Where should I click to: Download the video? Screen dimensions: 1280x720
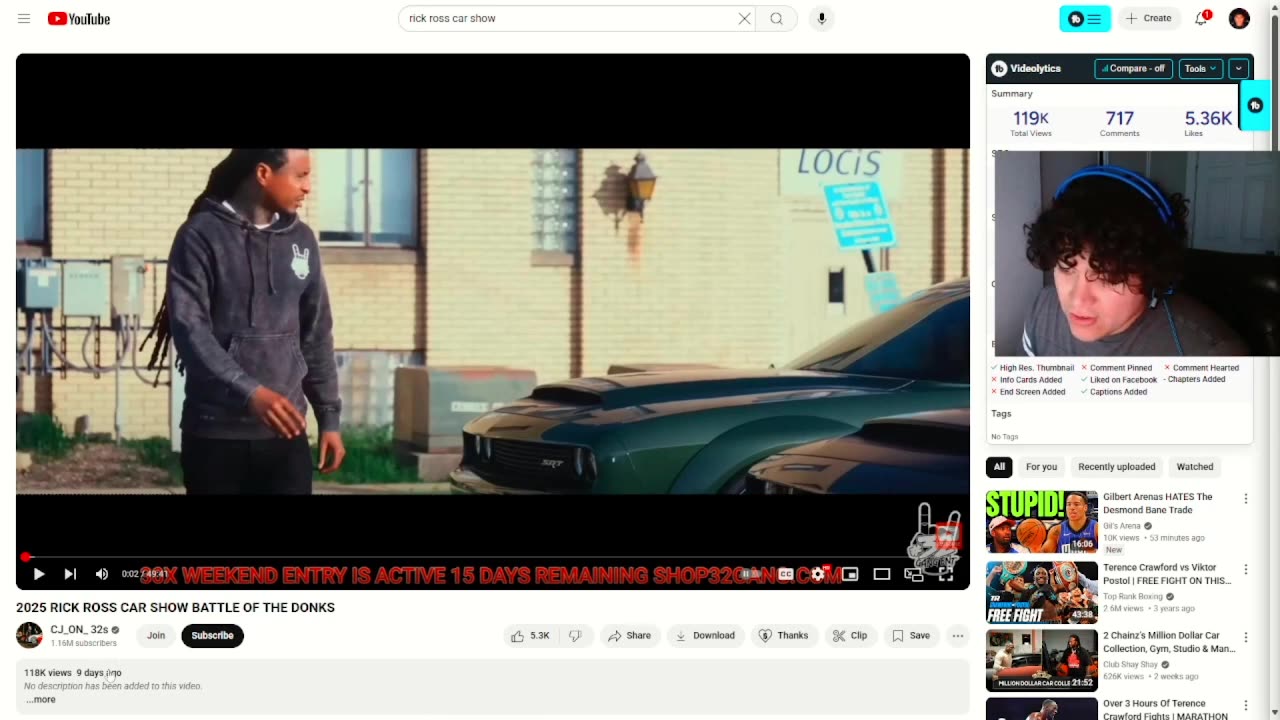click(x=705, y=635)
